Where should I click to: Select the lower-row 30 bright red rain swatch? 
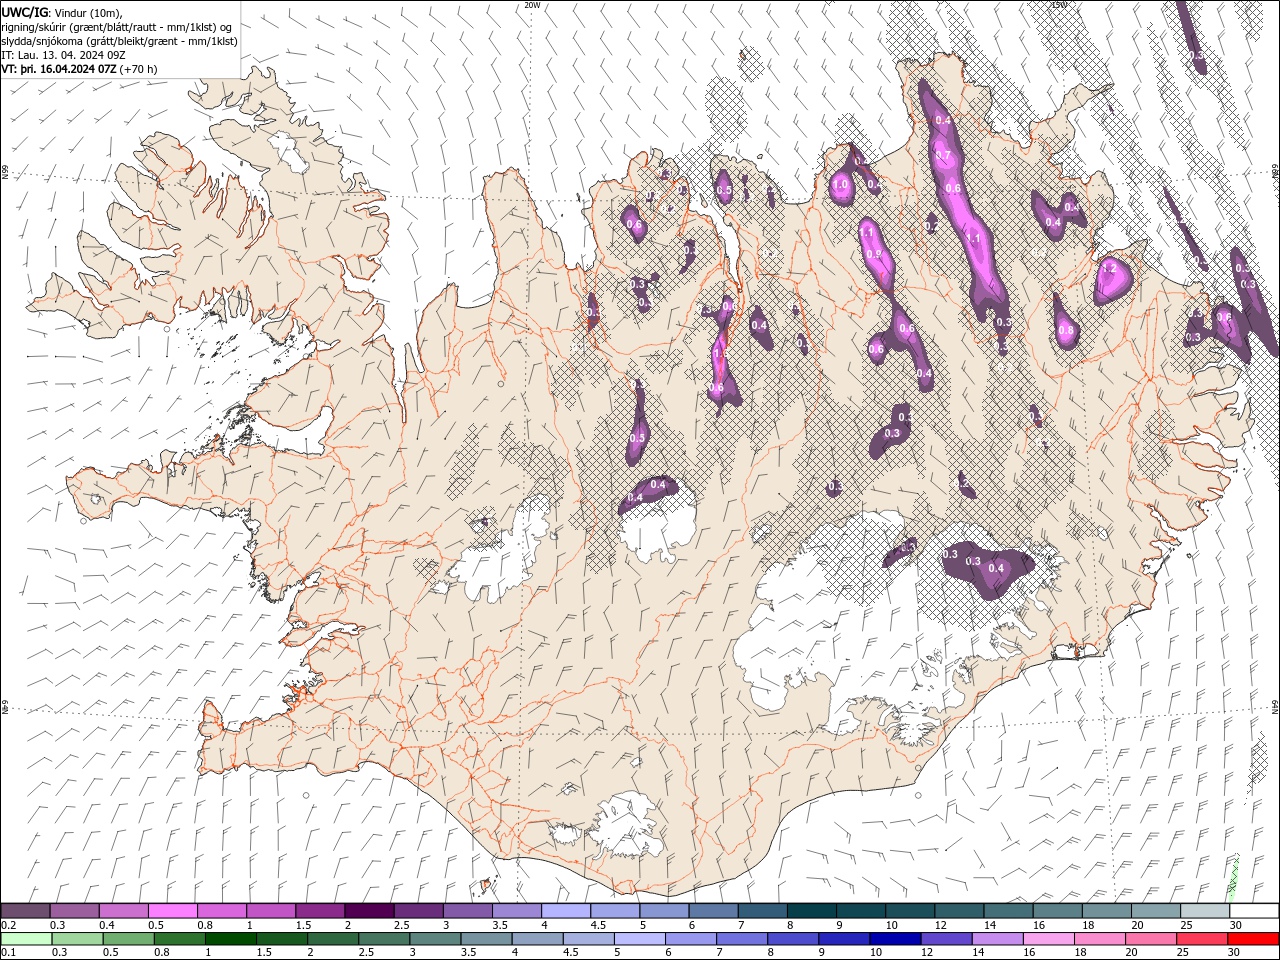click(x=1253, y=939)
